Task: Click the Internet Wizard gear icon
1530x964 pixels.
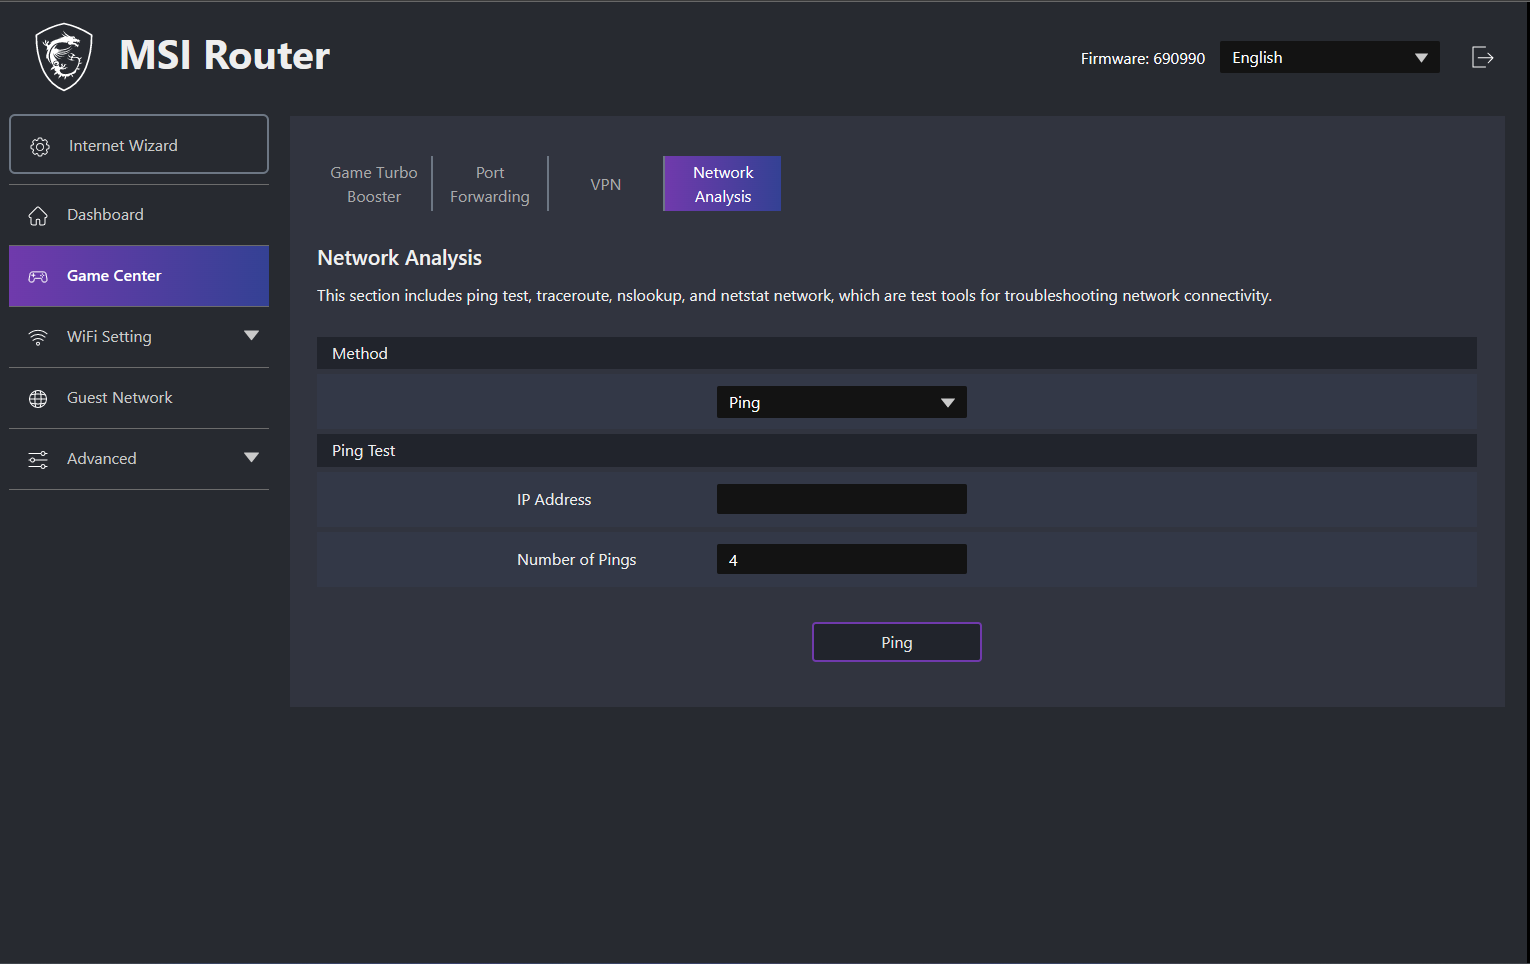Action: pyautogui.click(x=40, y=147)
